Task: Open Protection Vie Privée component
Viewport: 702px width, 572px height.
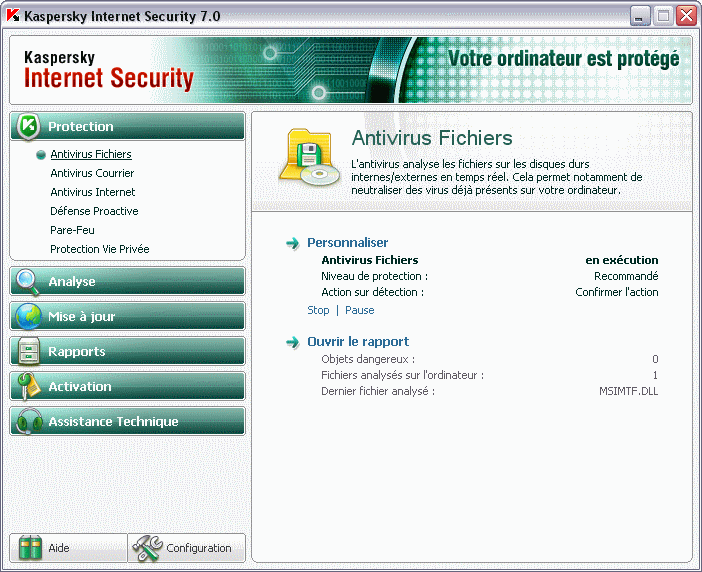Action: click(100, 249)
